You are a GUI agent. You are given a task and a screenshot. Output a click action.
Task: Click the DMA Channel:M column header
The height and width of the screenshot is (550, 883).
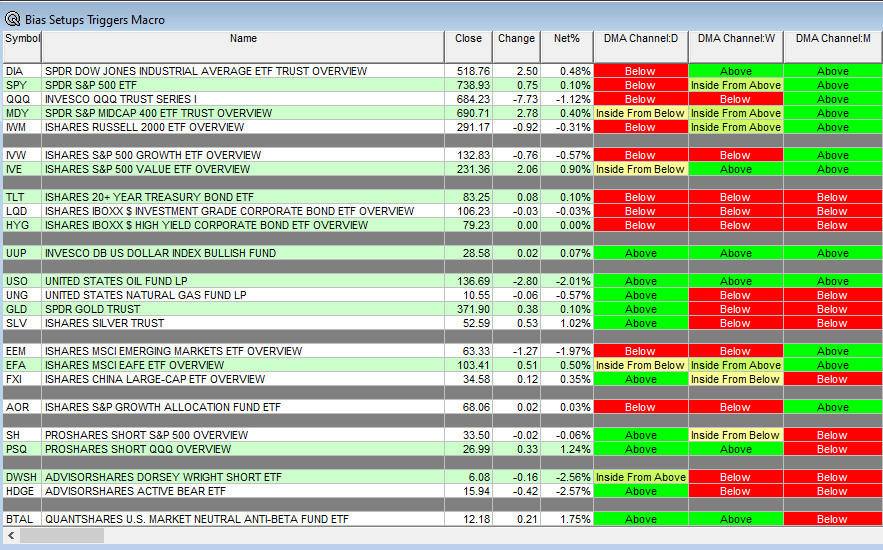[833, 47]
